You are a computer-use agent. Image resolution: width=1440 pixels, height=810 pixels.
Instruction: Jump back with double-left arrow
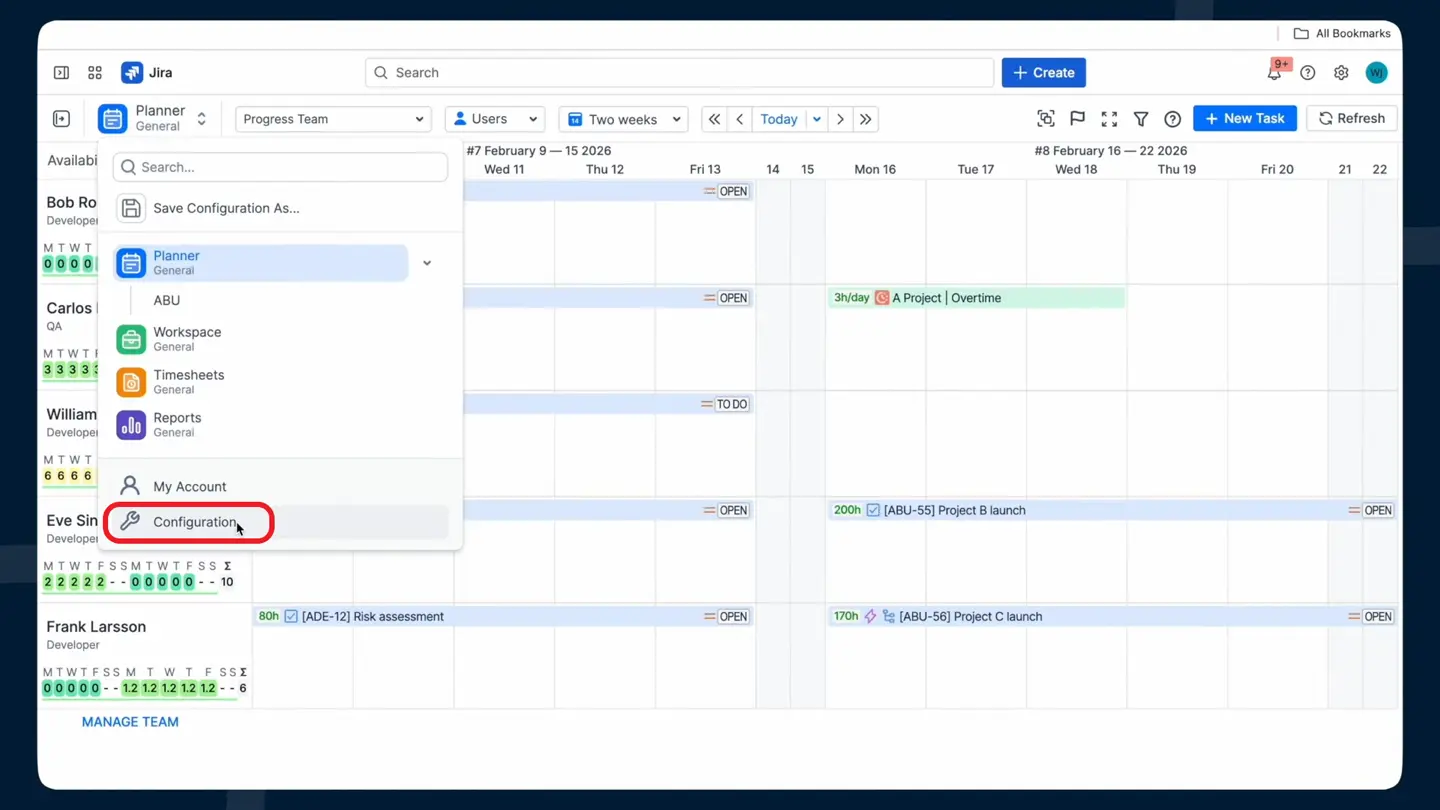(x=714, y=119)
